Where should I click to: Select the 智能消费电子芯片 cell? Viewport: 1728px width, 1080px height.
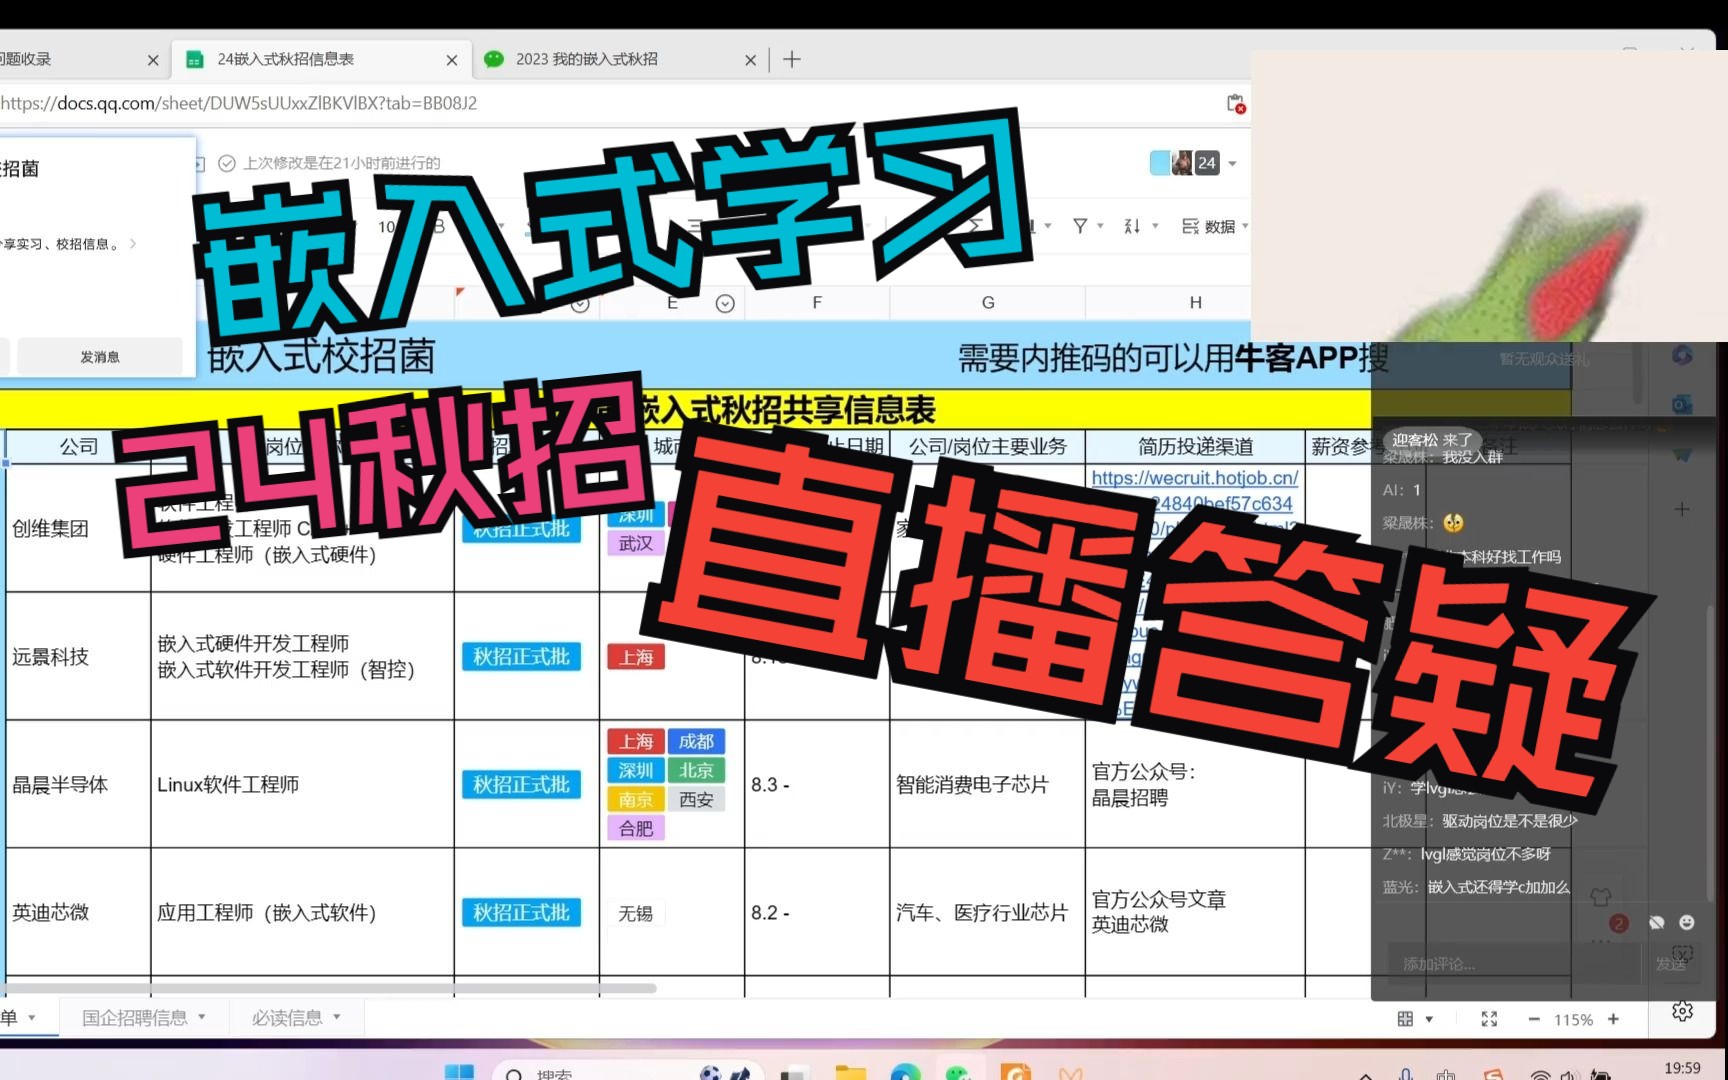987,784
